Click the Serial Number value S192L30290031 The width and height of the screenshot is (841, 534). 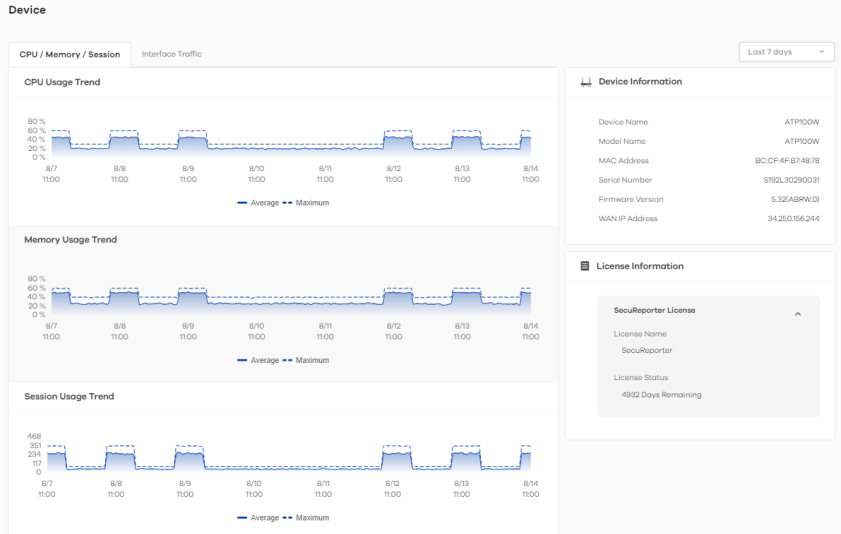tap(791, 180)
